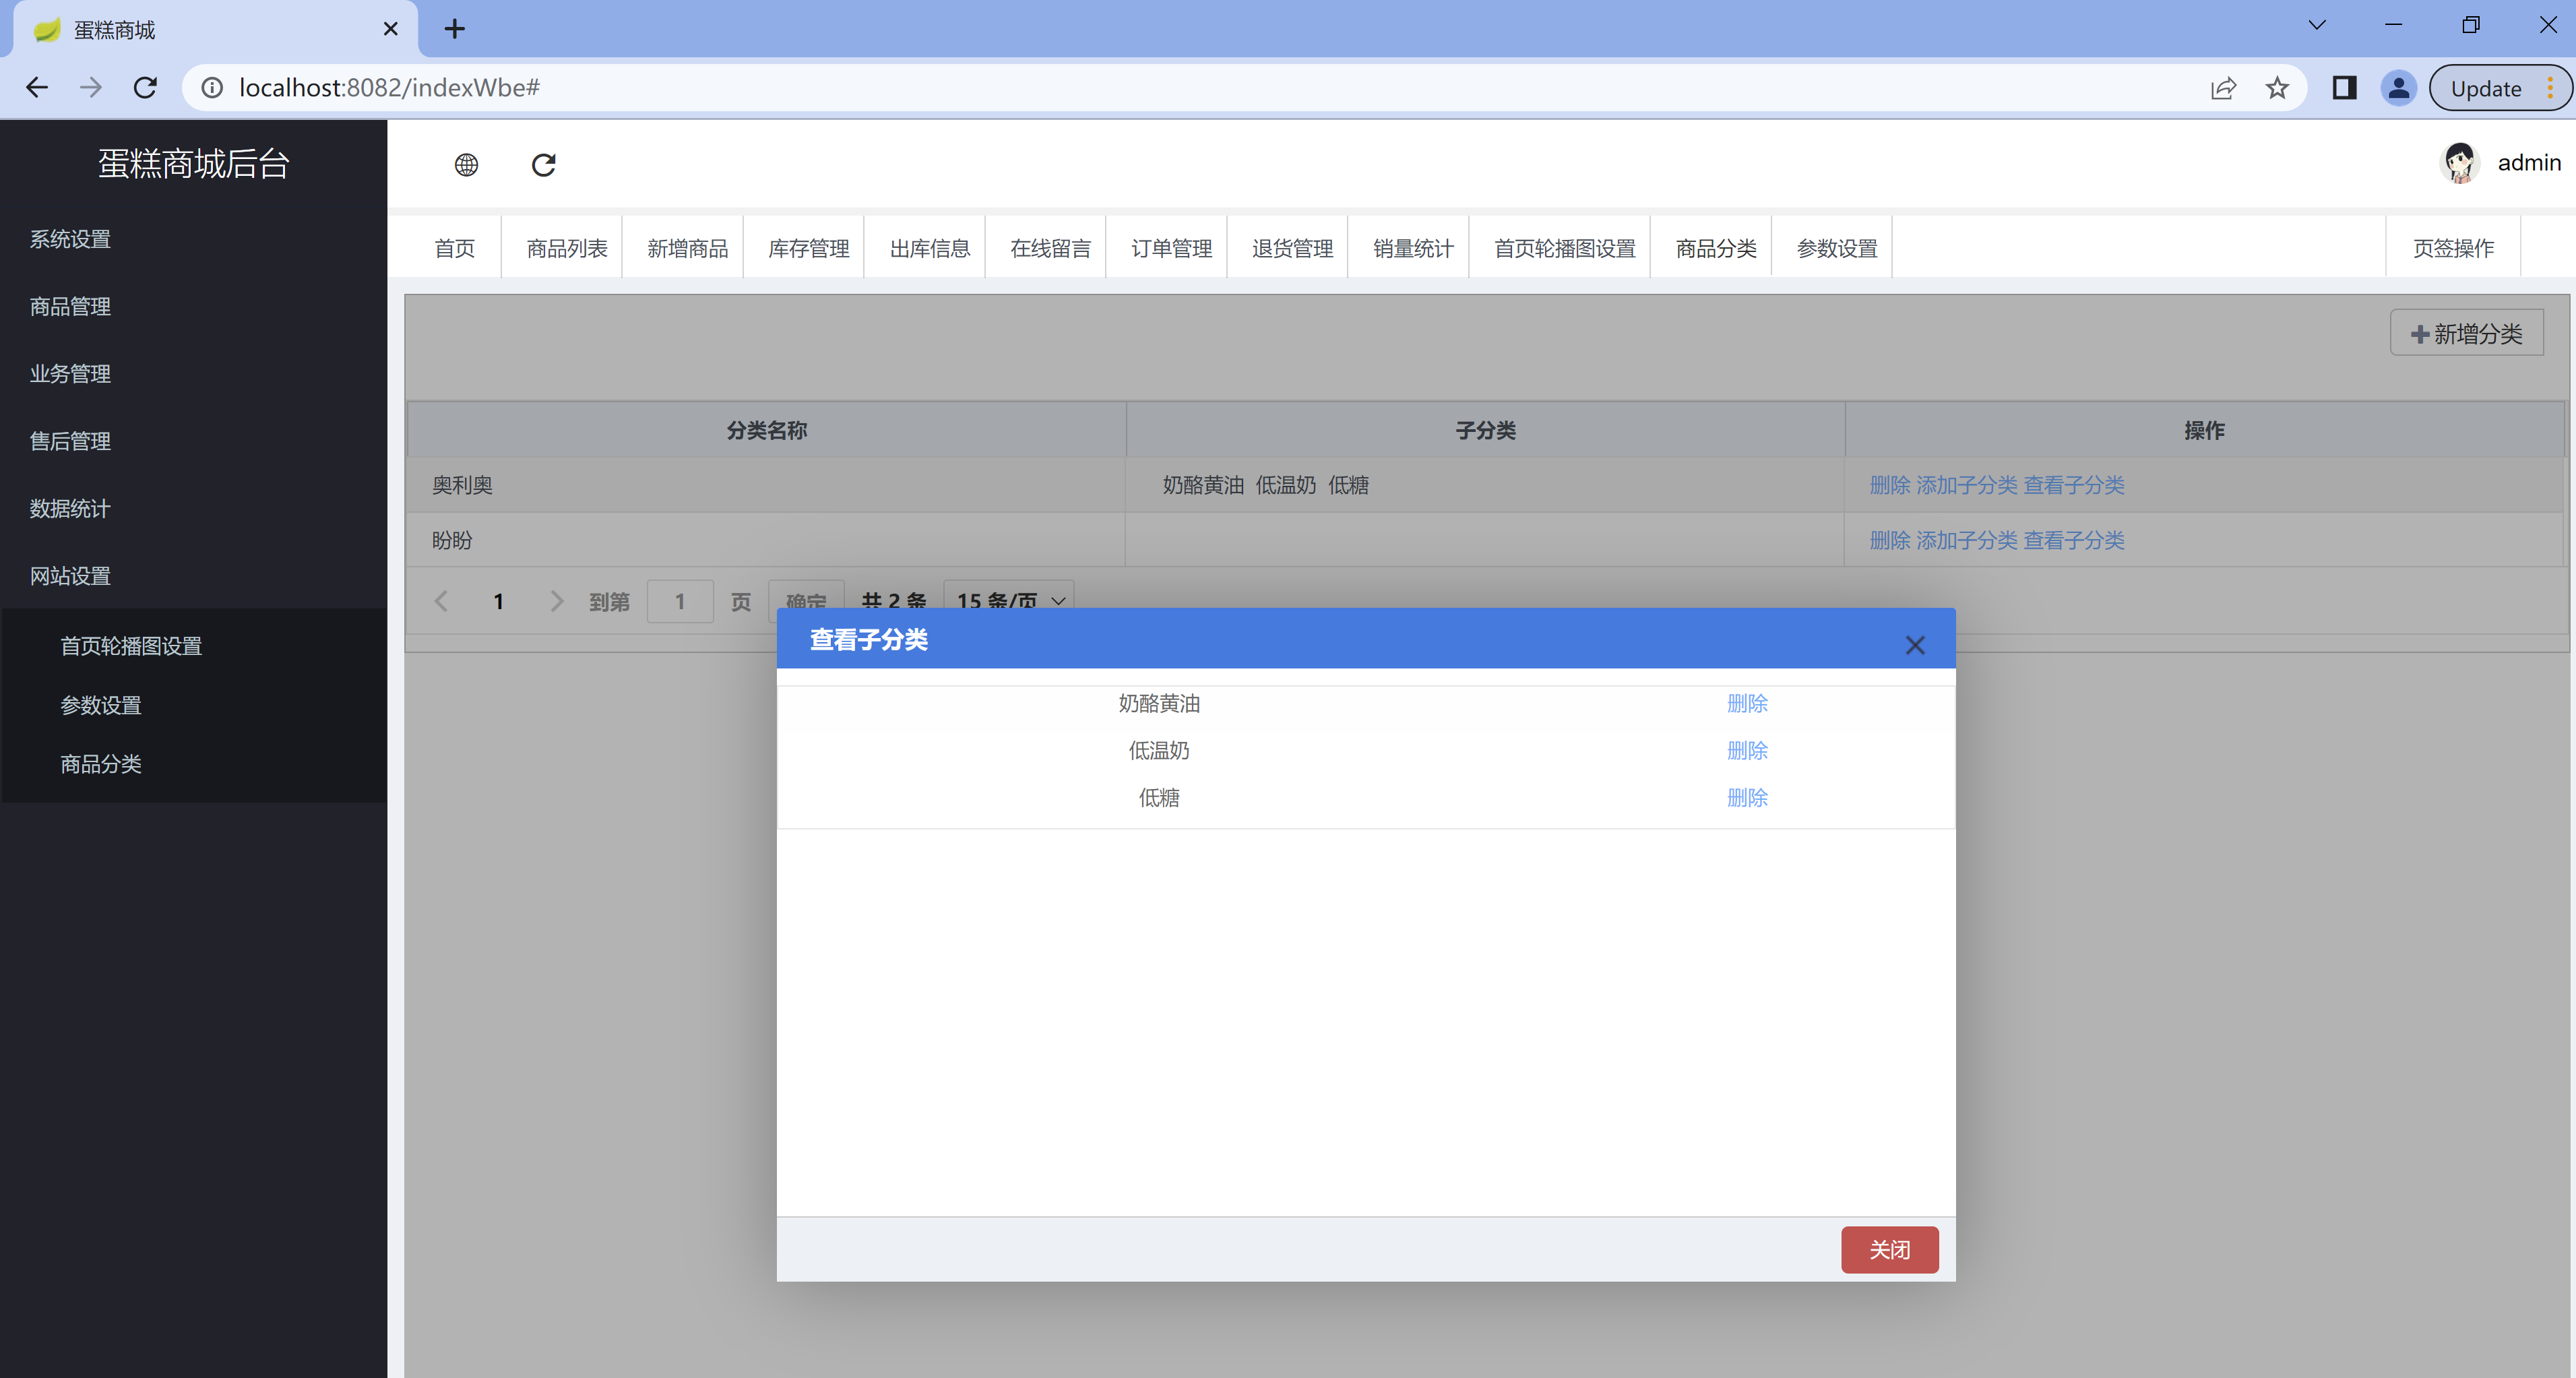The width and height of the screenshot is (2576, 1378).
Task: Click the browser back arrow
Action: pyautogui.click(x=37, y=88)
